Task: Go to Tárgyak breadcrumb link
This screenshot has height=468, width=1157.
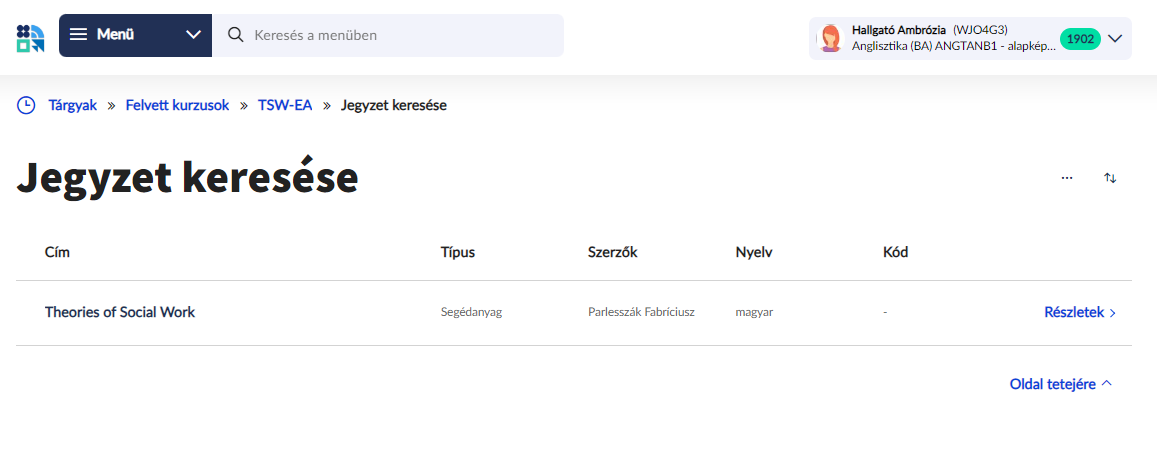Action: [73, 105]
